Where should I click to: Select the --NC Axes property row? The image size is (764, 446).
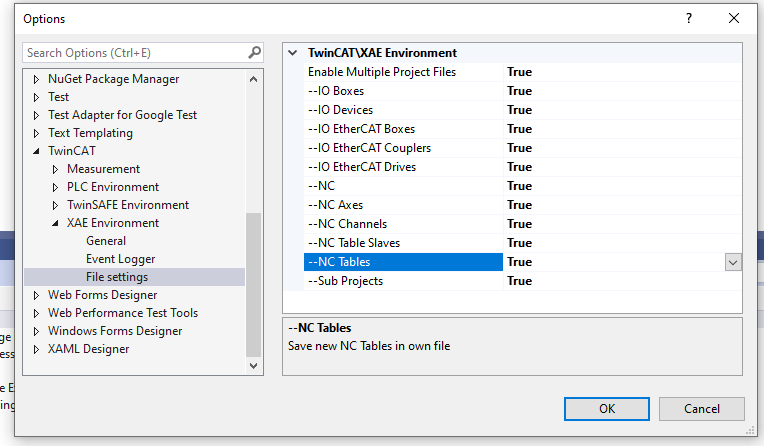tap(403, 205)
